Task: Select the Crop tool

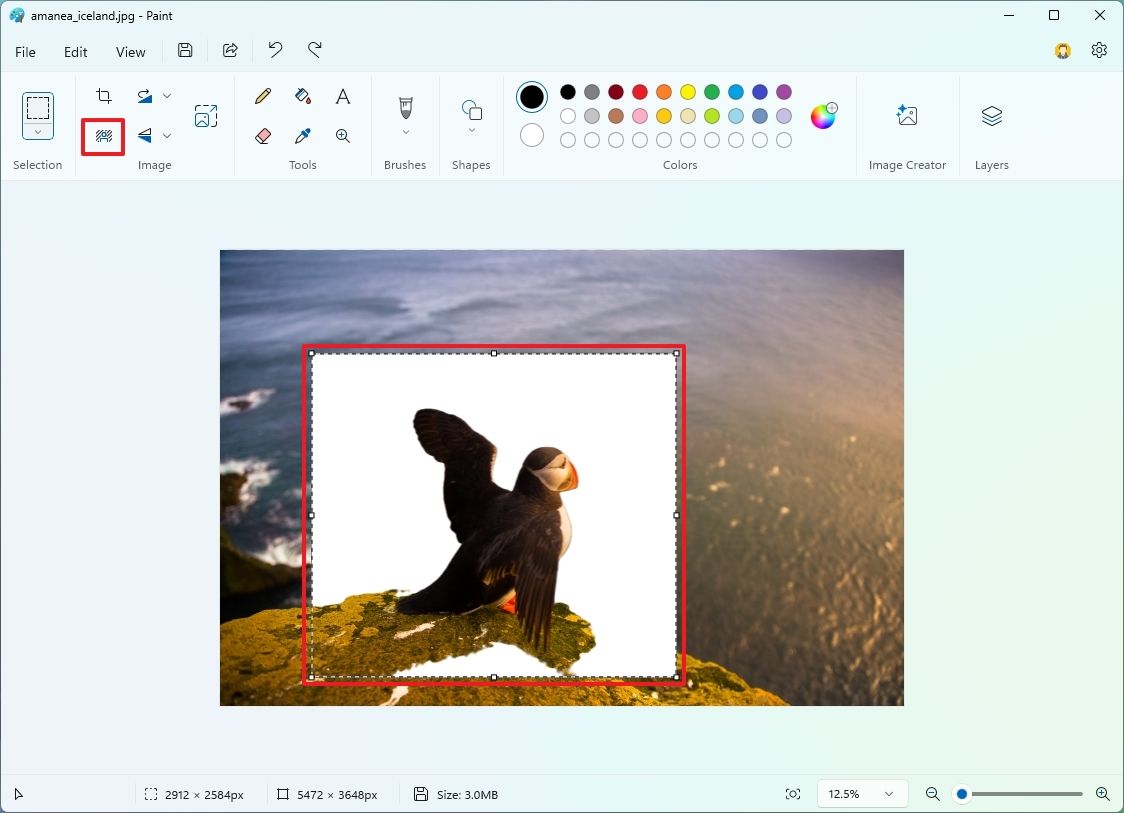Action: coord(103,95)
